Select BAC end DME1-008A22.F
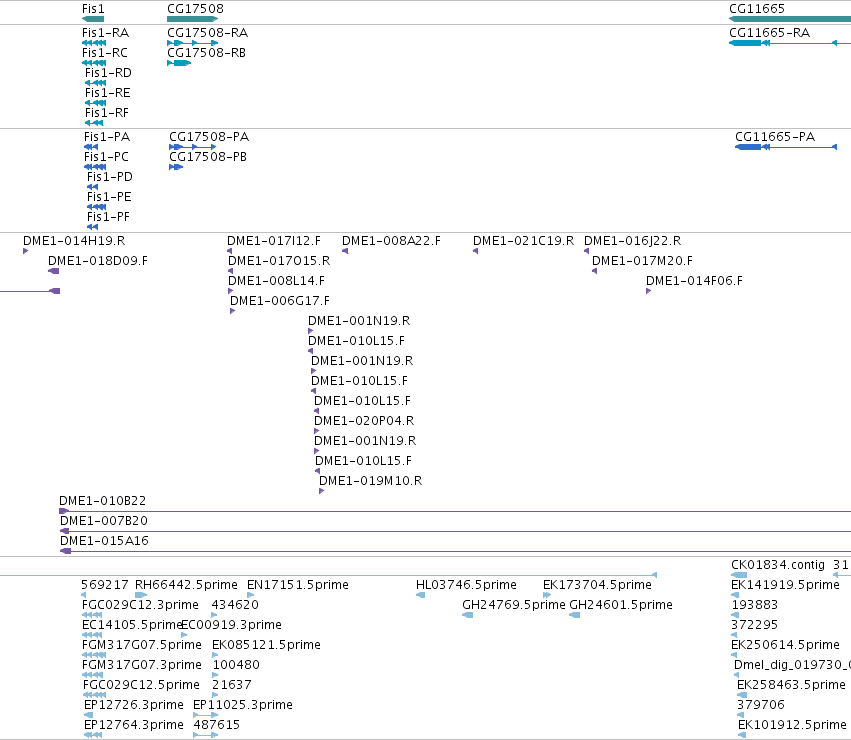This screenshot has width=851, height=740. coord(391,241)
